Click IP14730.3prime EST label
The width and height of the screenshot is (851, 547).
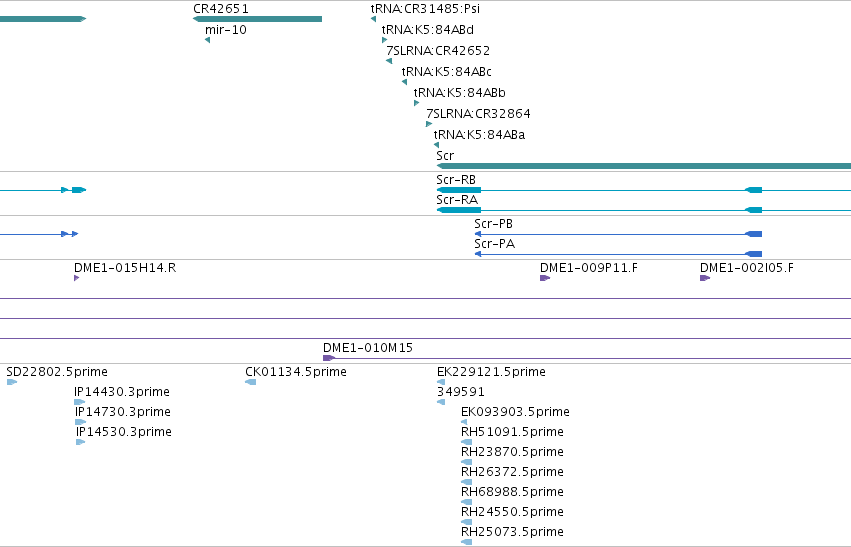(123, 412)
